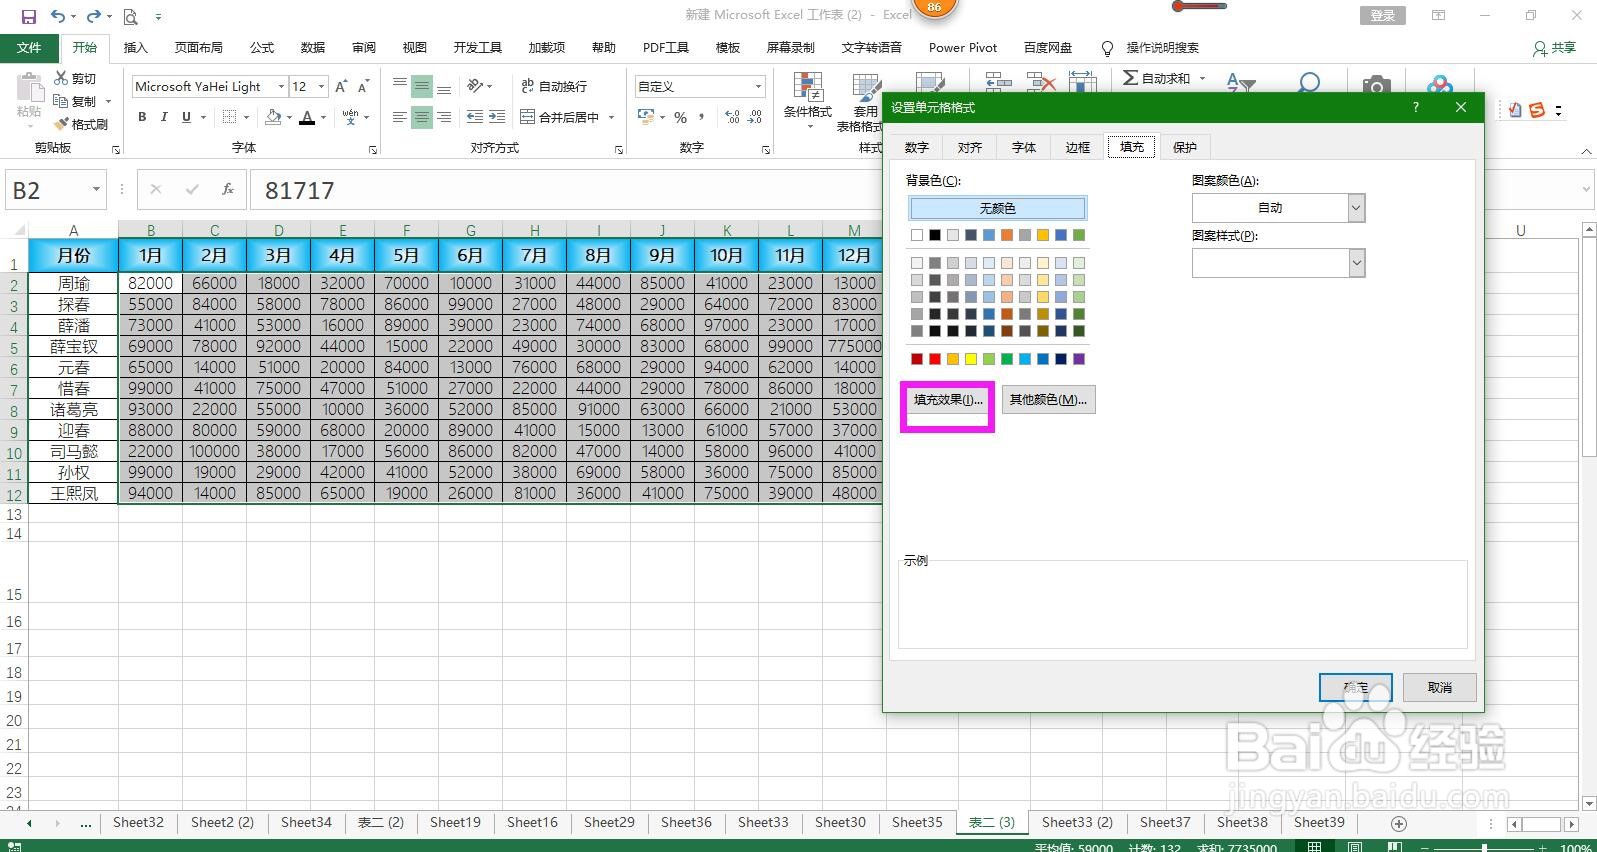Pick the yellow standard color swatch
The image size is (1597, 852).
(971, 359)
